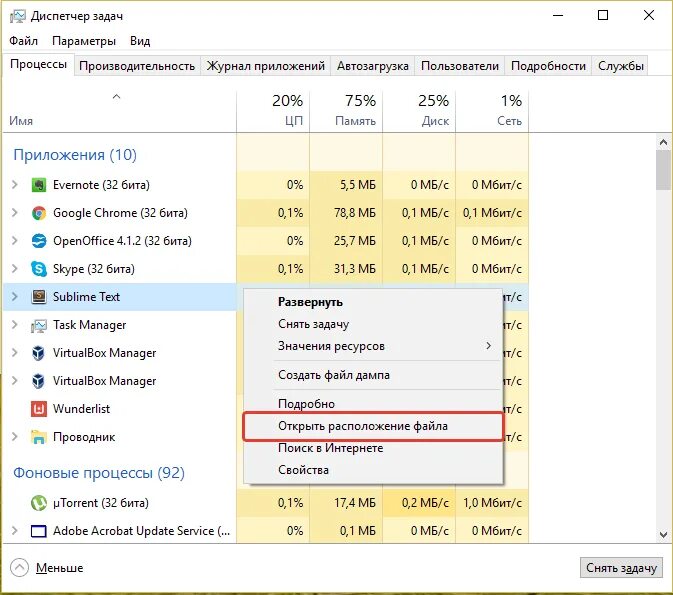Click Evernote's 5,5 МБ memory value
The height and width of the screenshot is (595, 673).
(x=358, y=185)
